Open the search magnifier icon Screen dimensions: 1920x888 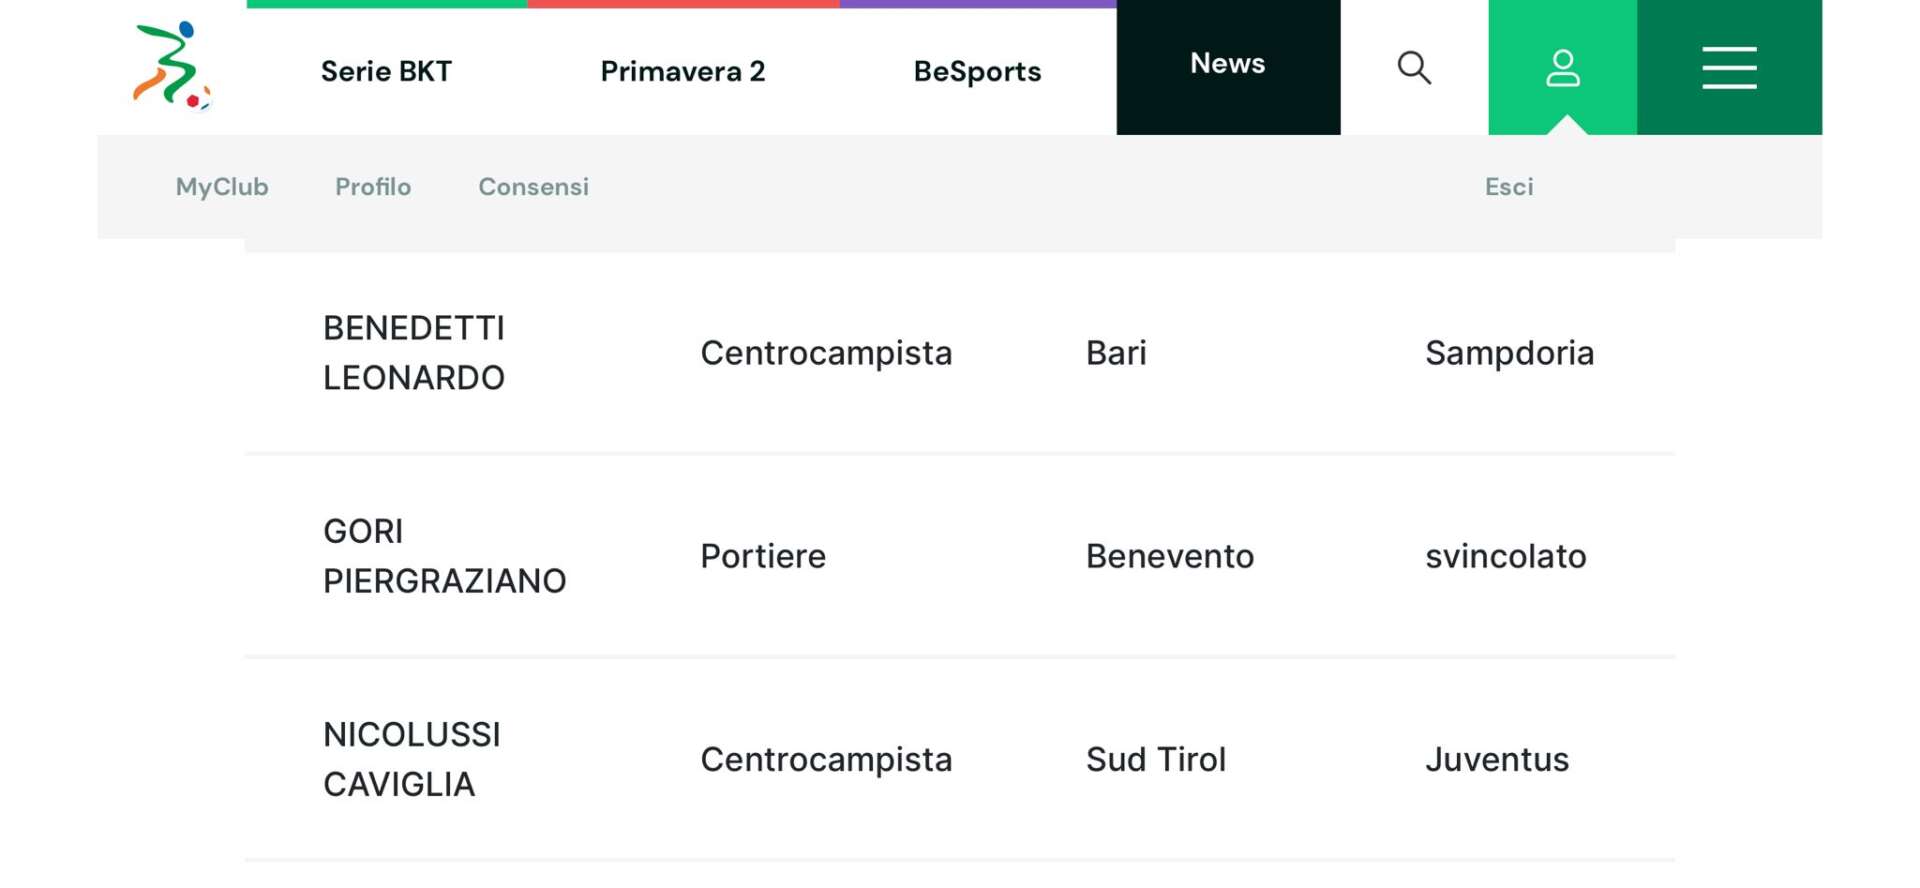tap(1414, 68)
